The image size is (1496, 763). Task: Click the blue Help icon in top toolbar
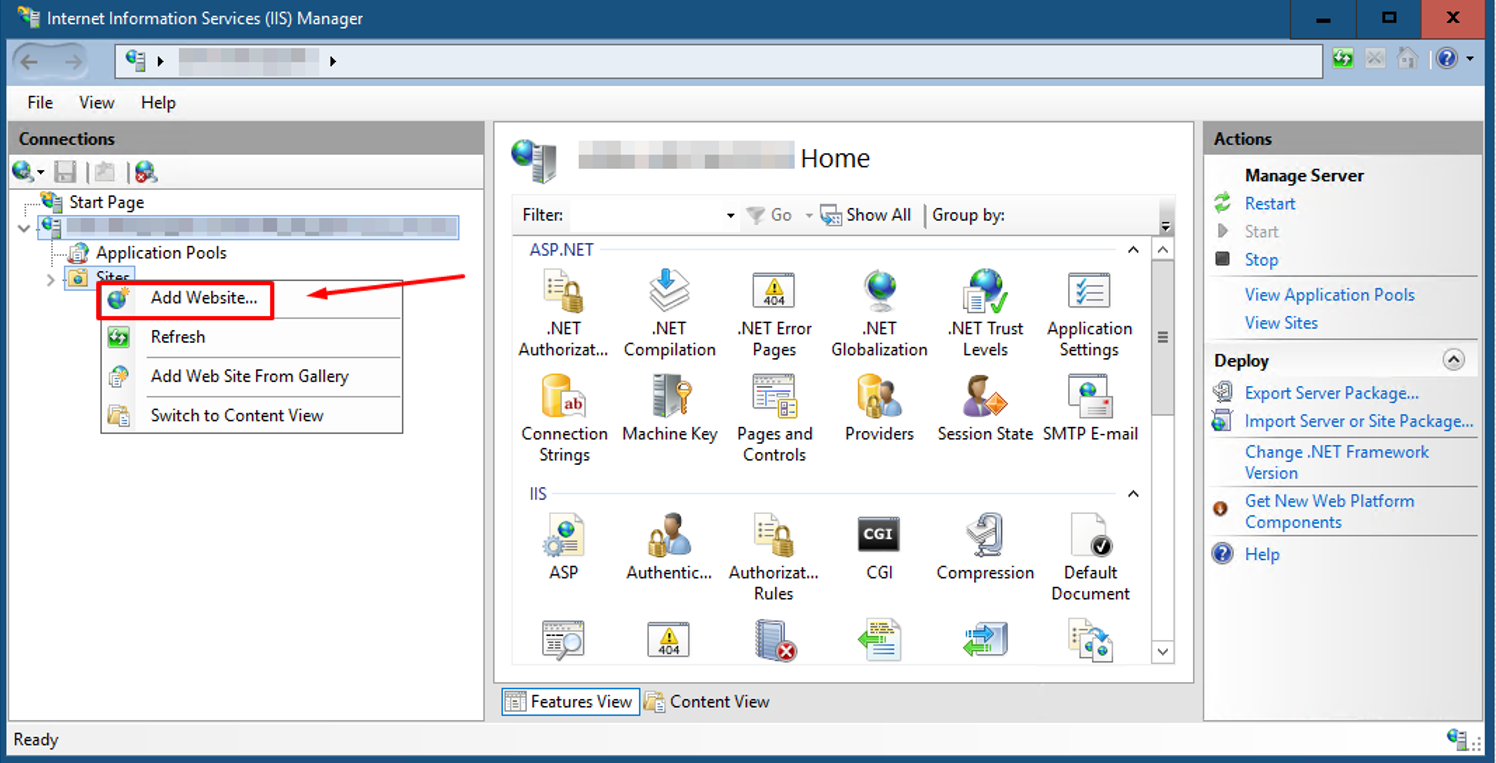[1446, 59]
